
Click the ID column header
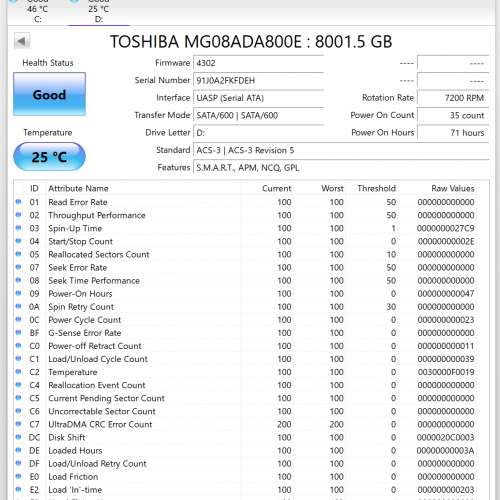coord(34,188)
